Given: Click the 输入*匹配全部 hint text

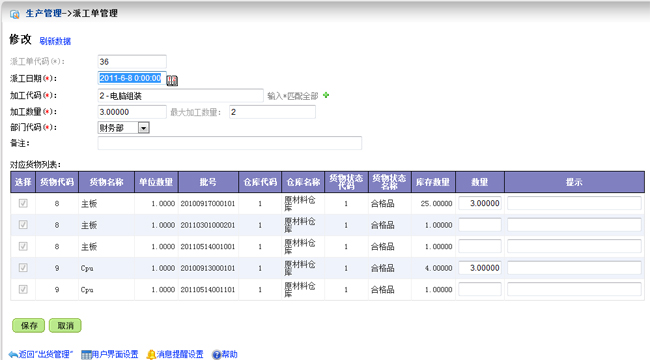Looking at the screenshot, I should pos(293,96).
